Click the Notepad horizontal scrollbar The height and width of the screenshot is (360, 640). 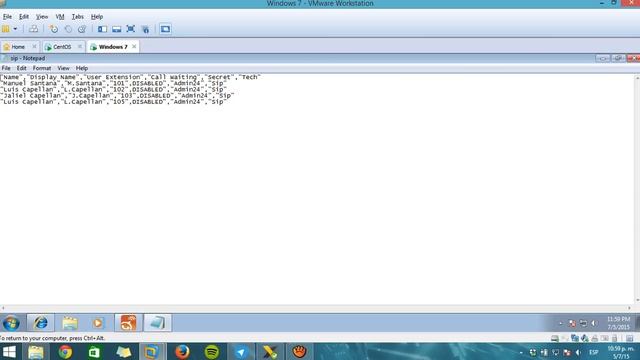tap(316, 308)
